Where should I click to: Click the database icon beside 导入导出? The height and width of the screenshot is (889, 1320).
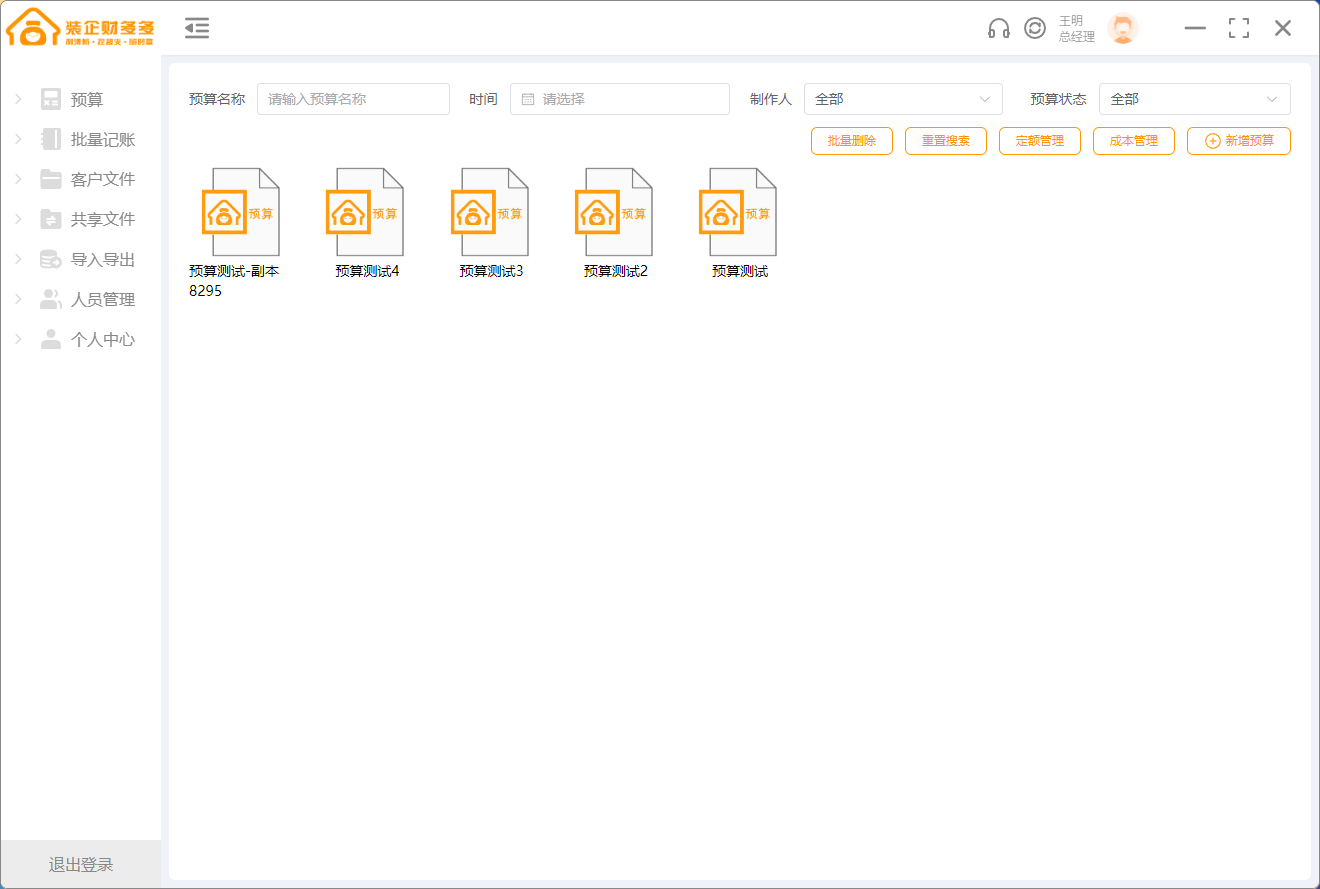click(x=51, y=259)
